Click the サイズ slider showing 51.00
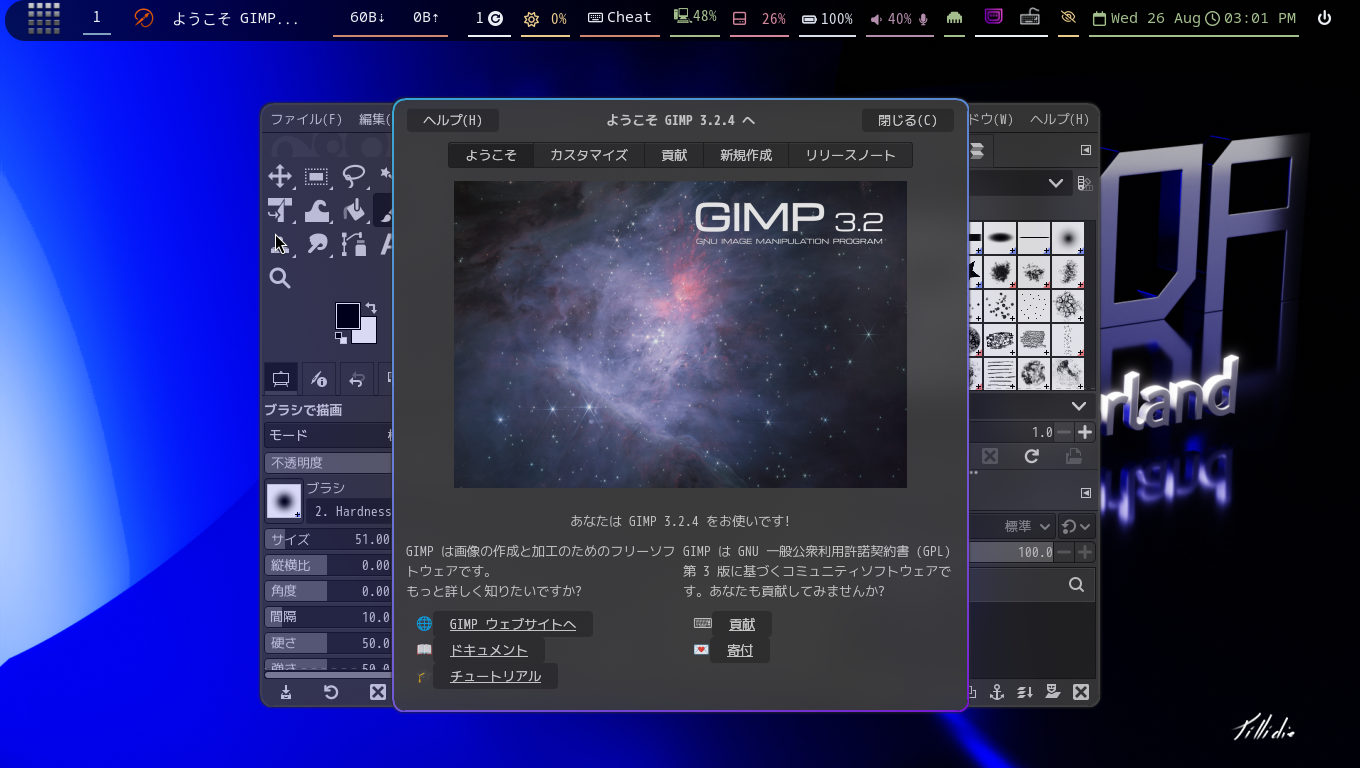The width and height of the screenshot is (1360, 768). point(329,539)
